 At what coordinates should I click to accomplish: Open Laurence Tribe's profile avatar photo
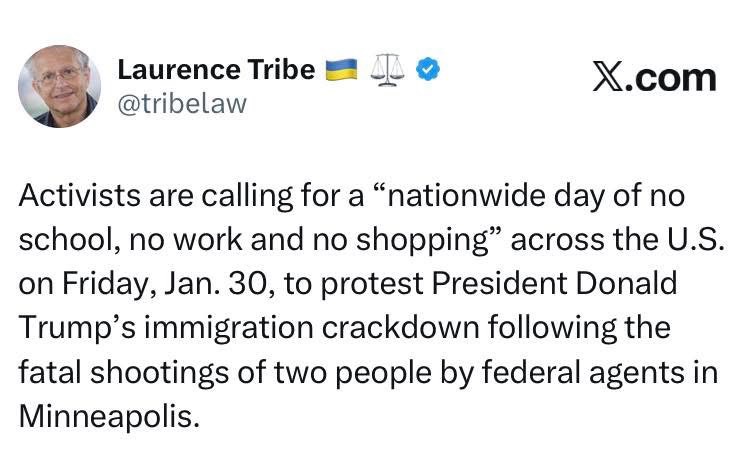59,86
